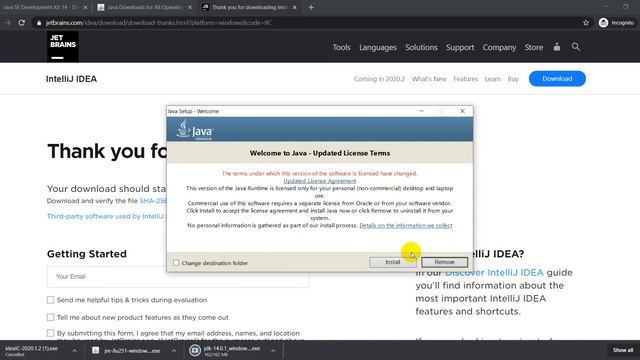Open the Discover IntelliJ IDEA guide link
This screenshot has width=640, height=360.
pos(494,273)
